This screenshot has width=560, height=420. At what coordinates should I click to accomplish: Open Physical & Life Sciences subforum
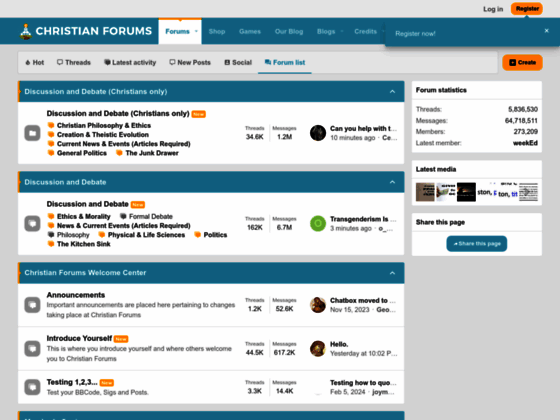pyautogui.click(x=146, y=235)
